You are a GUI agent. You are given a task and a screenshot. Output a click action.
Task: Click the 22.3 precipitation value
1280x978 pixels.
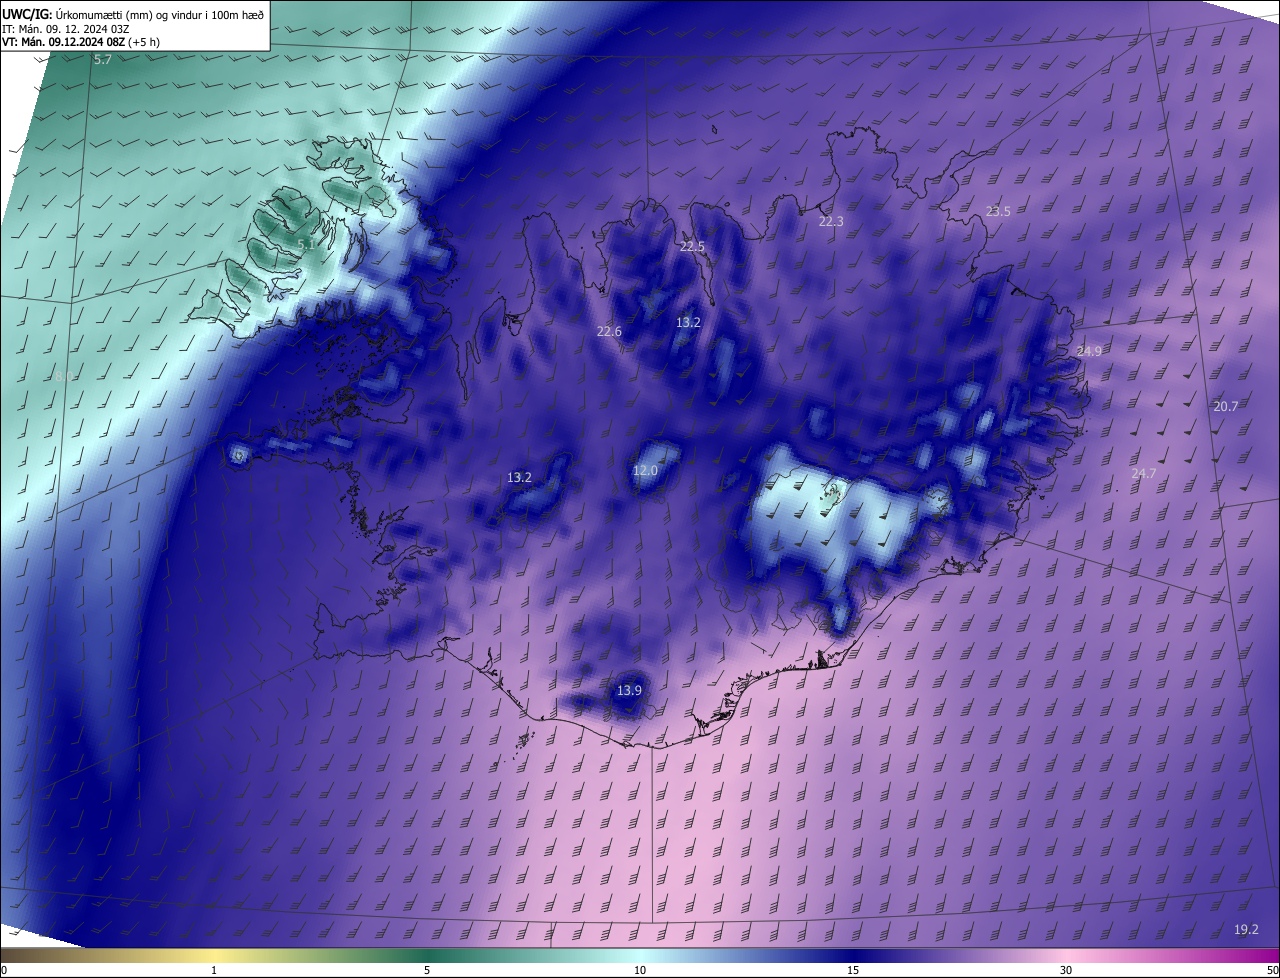pyautogui.click(x=831, y=222)
